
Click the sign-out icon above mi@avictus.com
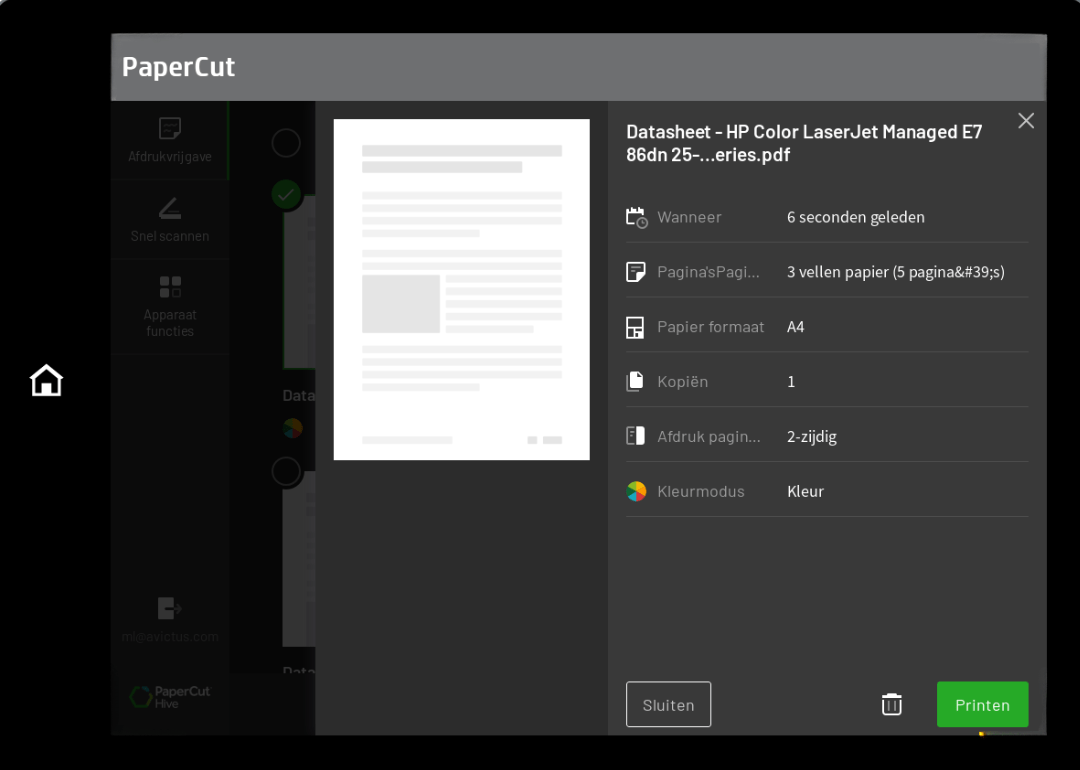point(170,608)
